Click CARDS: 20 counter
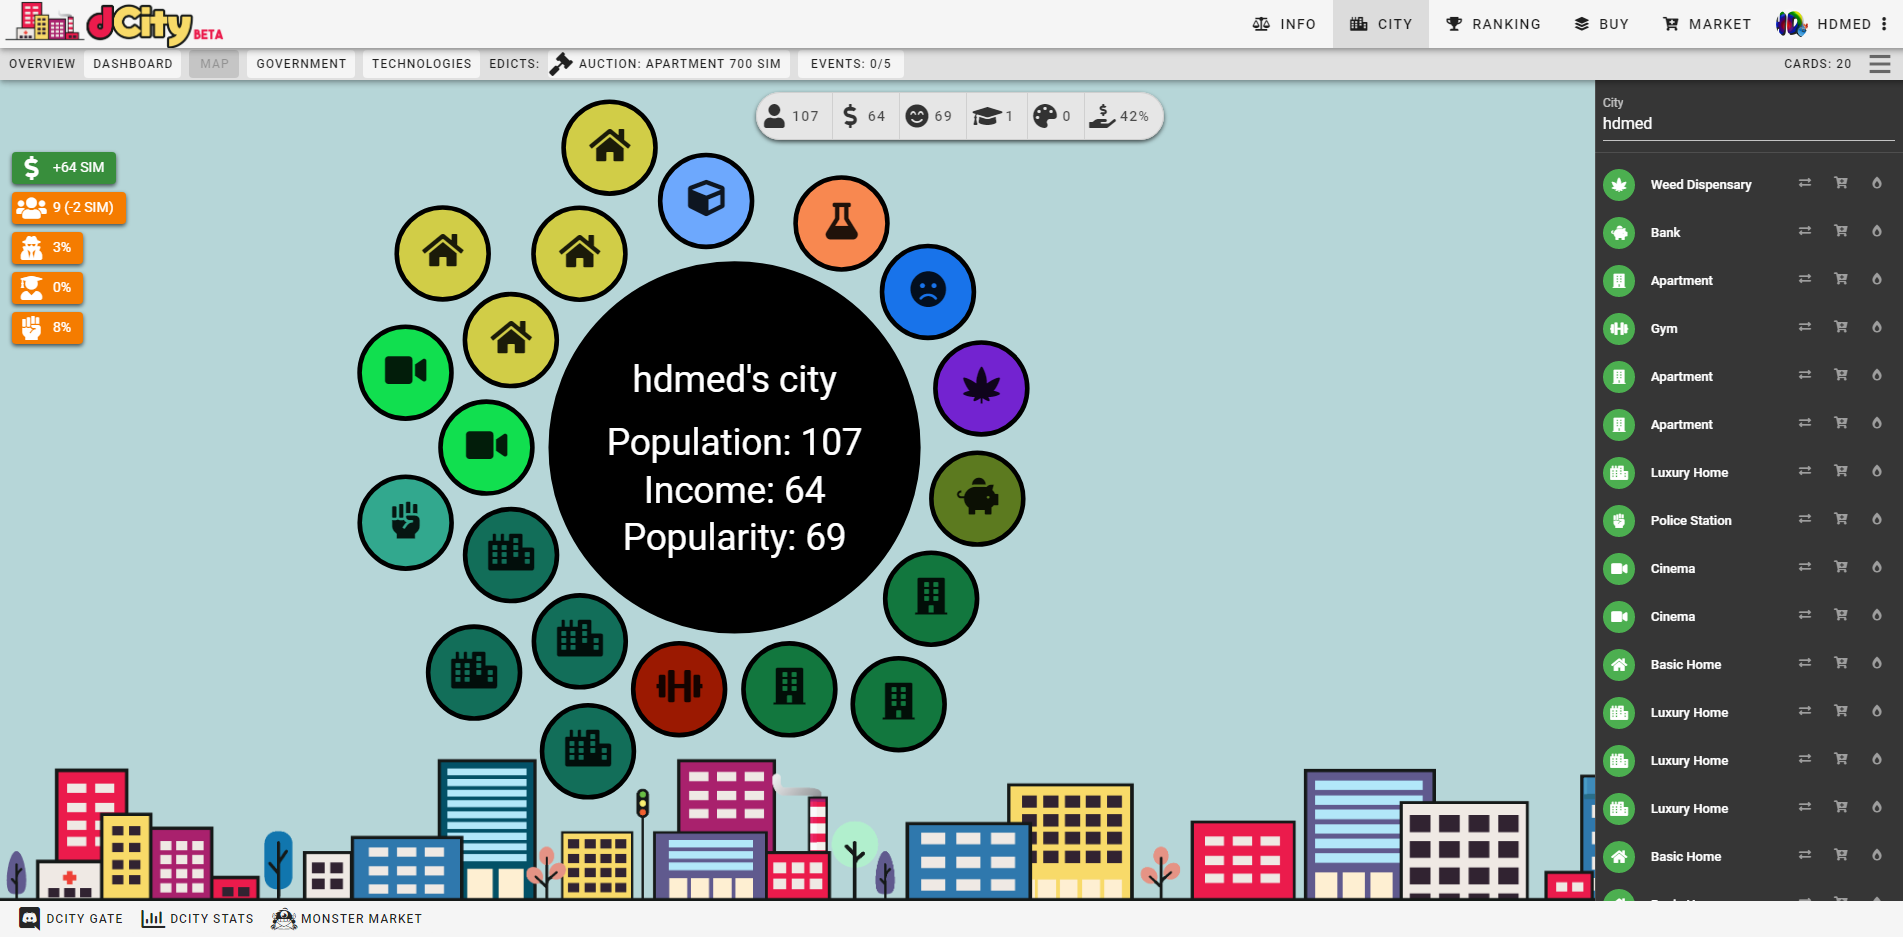This screenshot has width=1903, height=937. (1817, 64)
